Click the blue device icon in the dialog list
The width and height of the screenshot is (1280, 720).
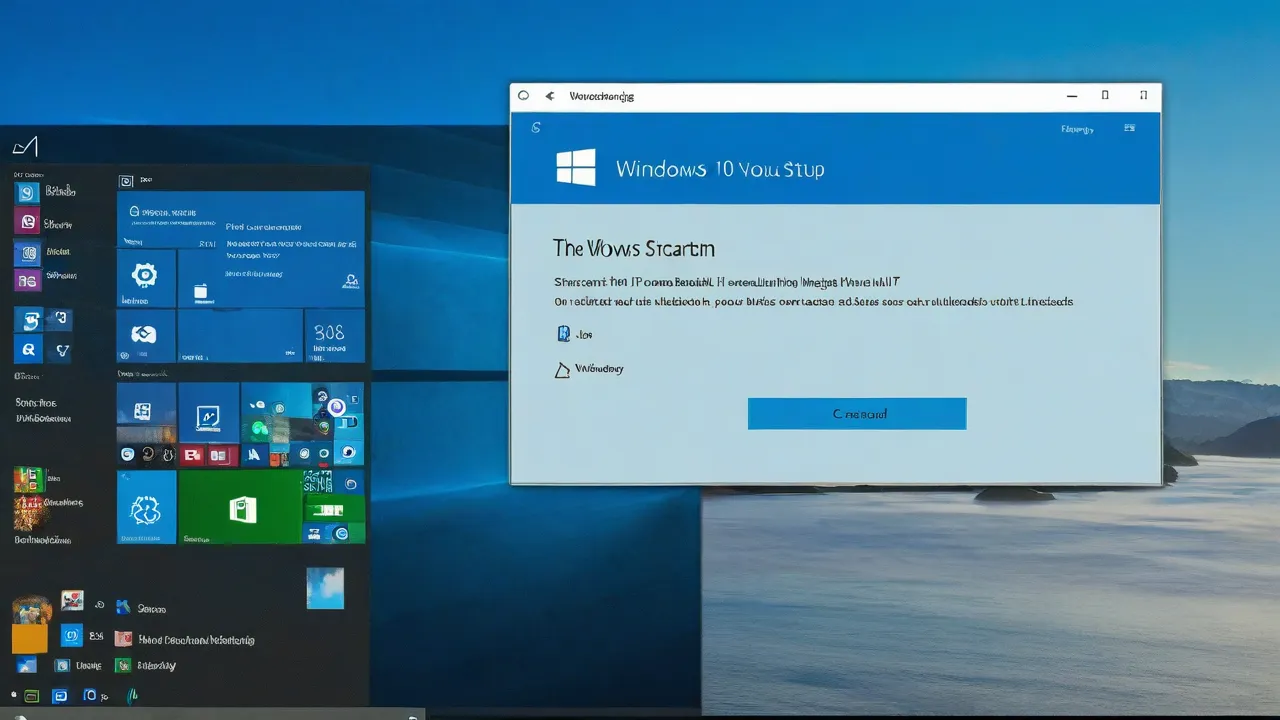coord(563,334)
